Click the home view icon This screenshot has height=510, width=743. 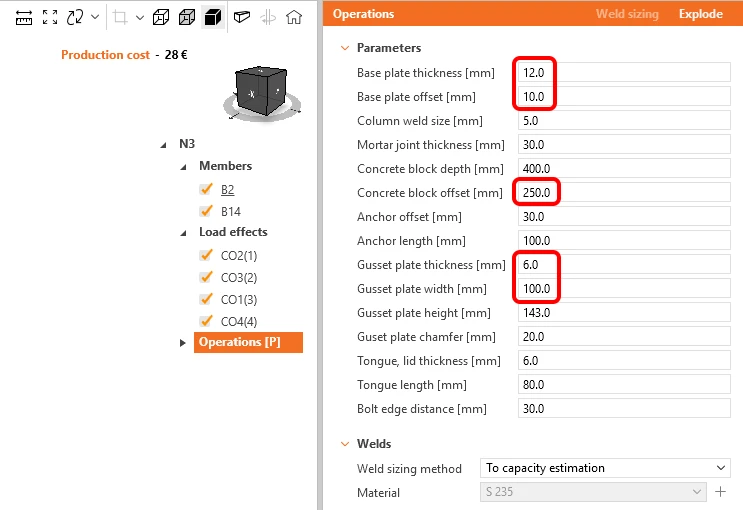294,18
